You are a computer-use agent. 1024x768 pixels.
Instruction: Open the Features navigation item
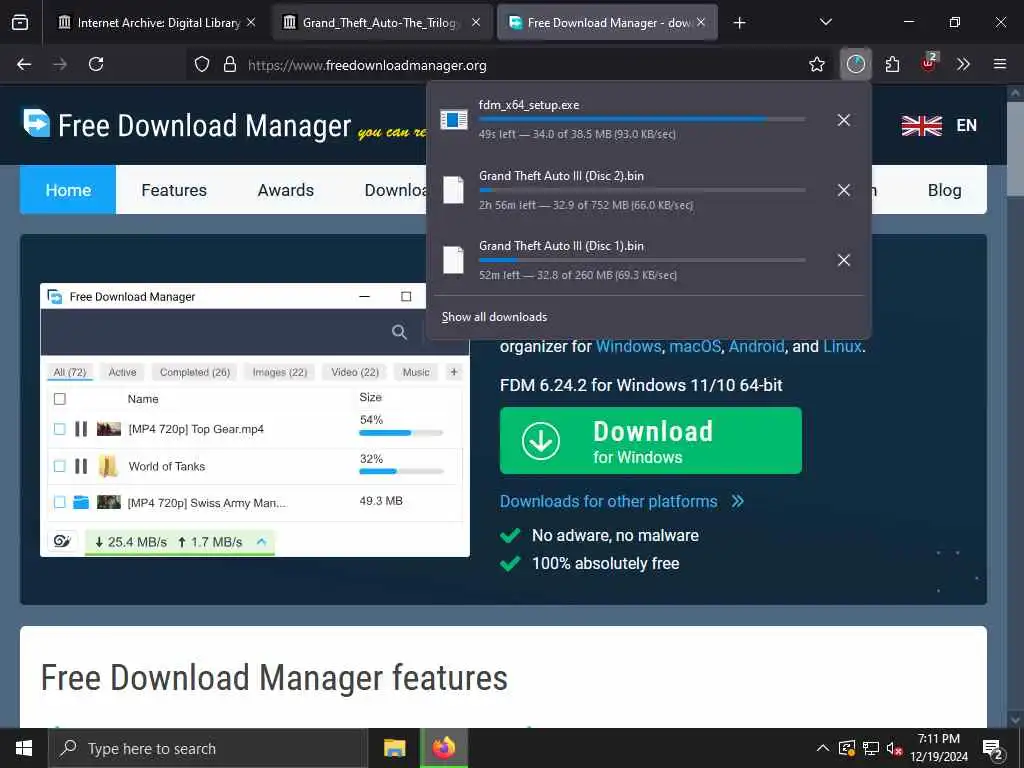(x=174, y=190)
